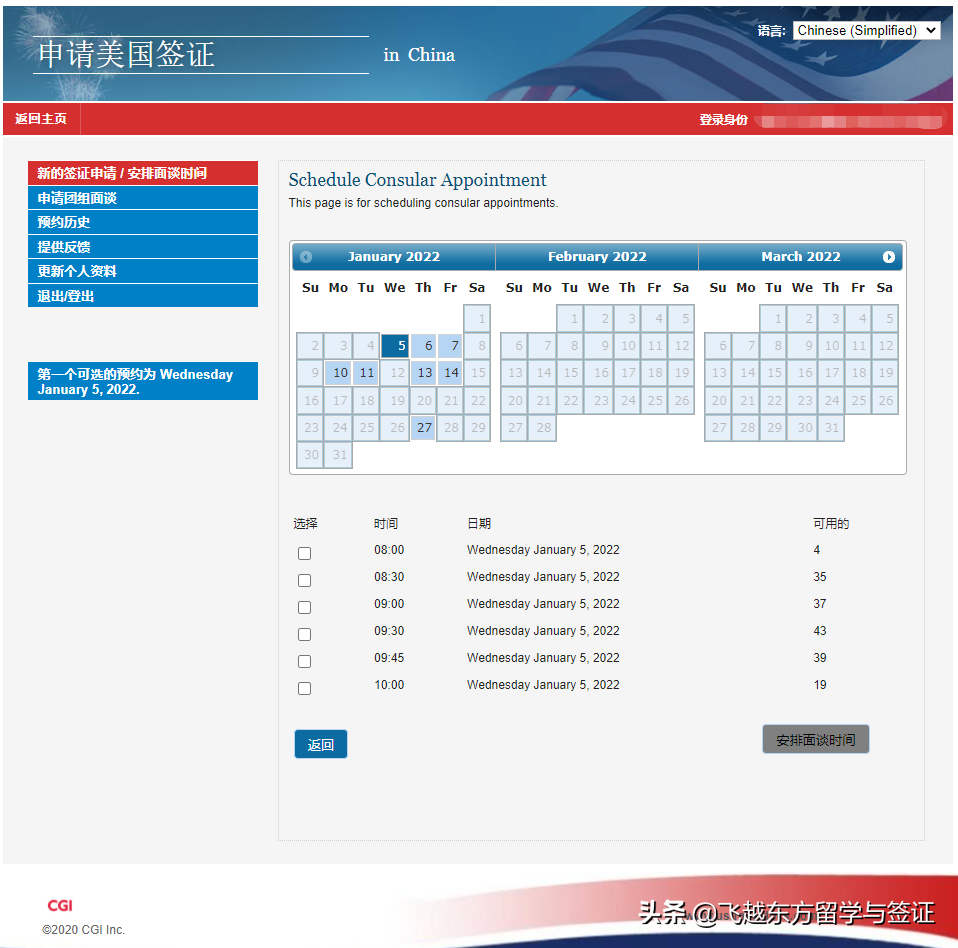Choose January 13 on calendar
Image resolution: width=958 pixels, height=948 pixels.
point(423,373)
